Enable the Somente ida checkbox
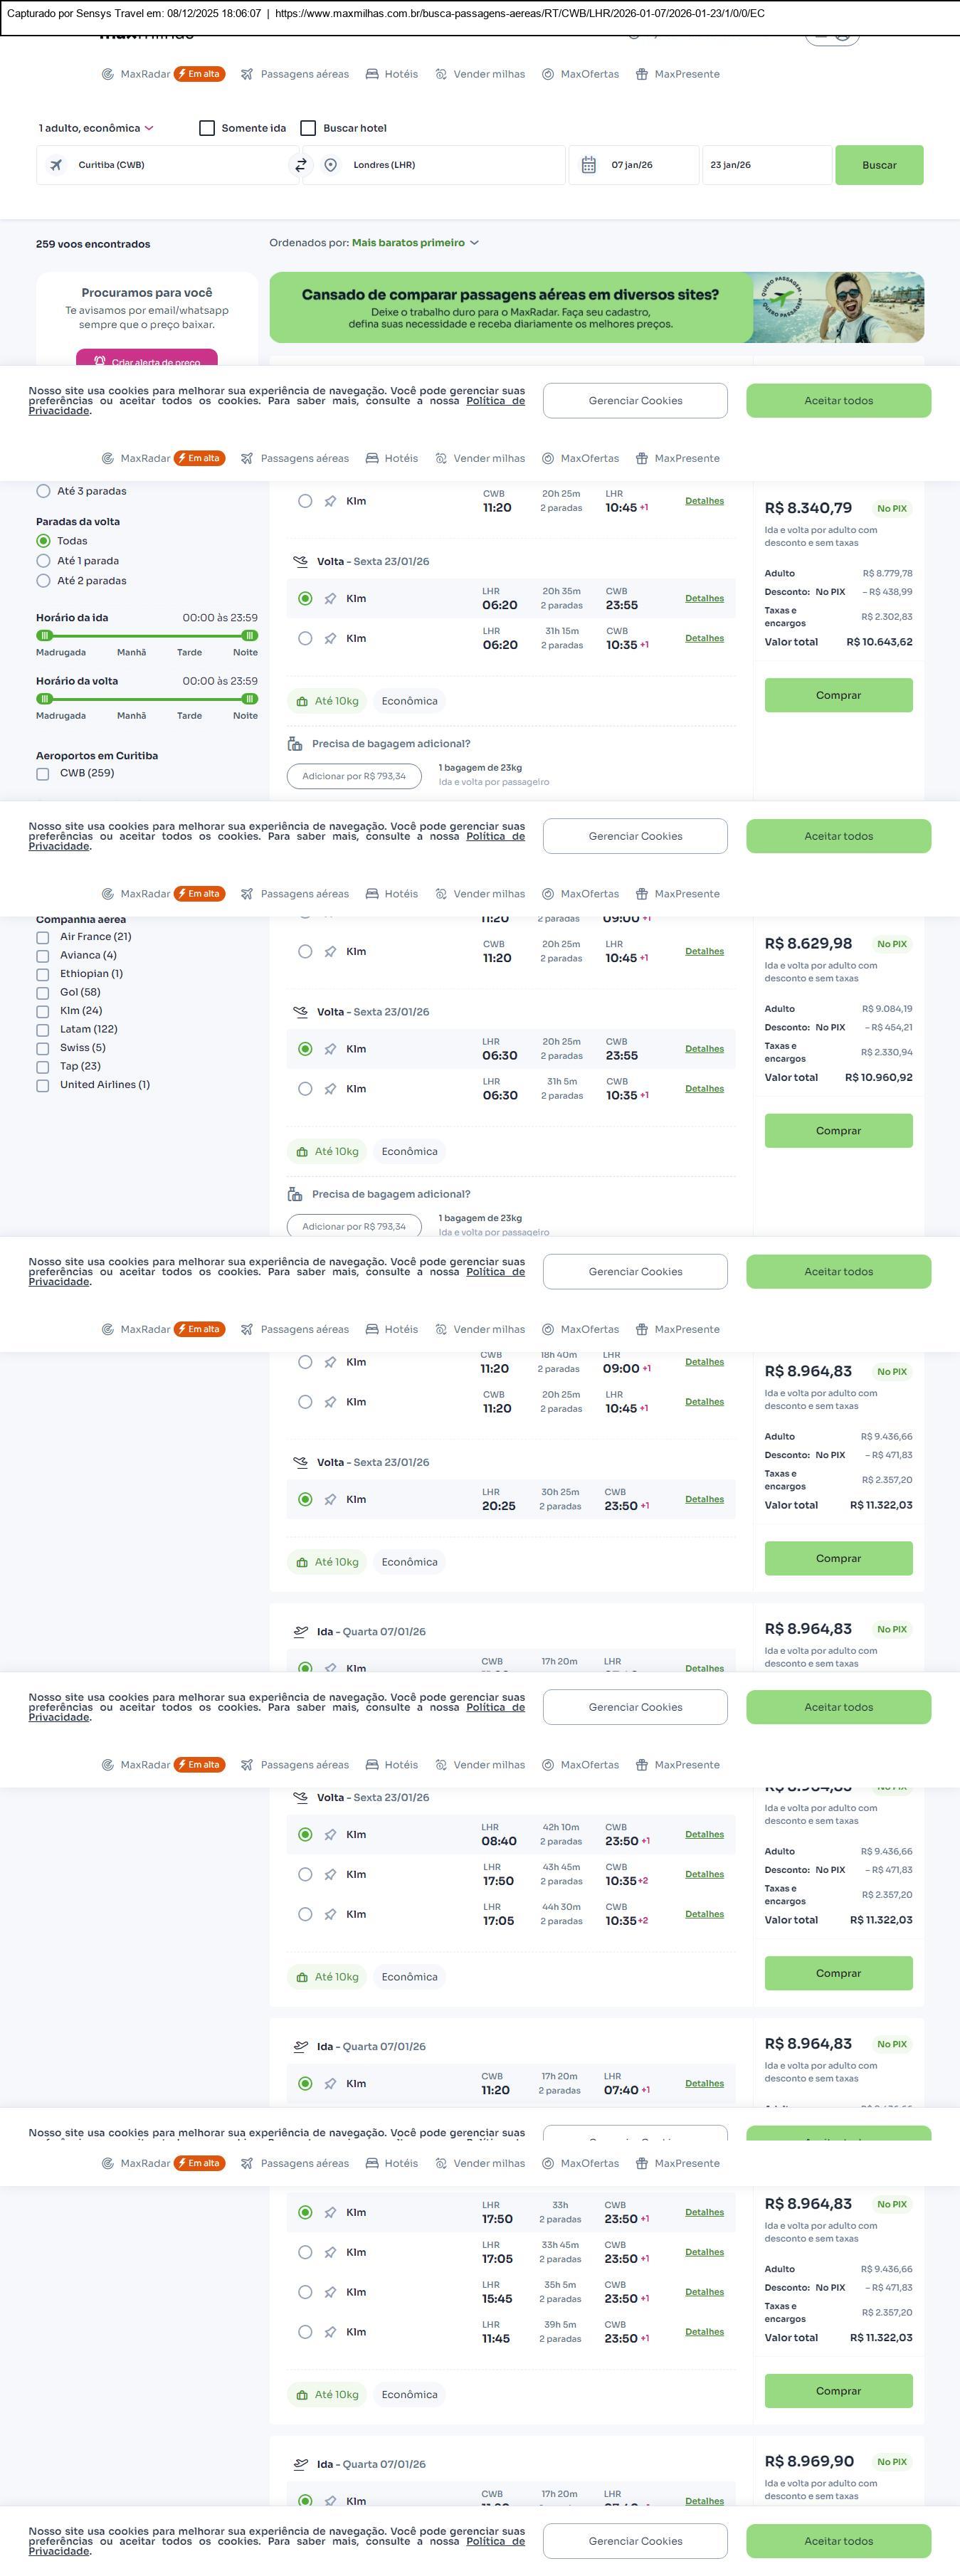Screen dimensions: 960x2576 [x=207, y=128]
